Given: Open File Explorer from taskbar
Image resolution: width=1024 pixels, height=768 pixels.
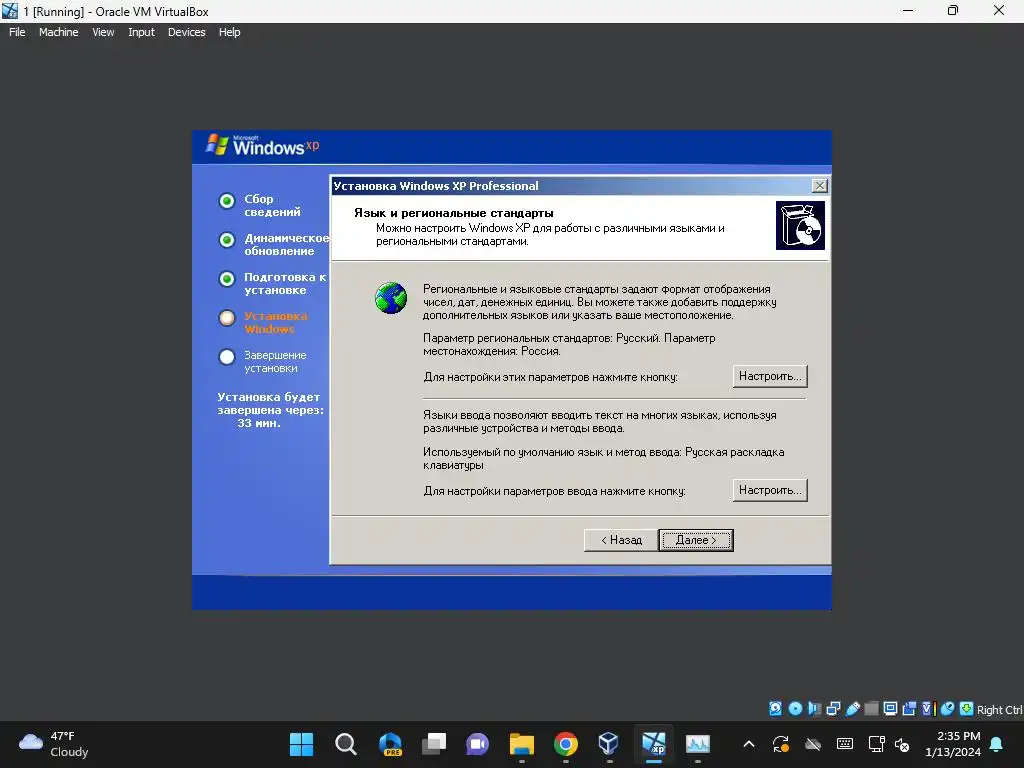Looking at the screenshot, I should (522, 744).
